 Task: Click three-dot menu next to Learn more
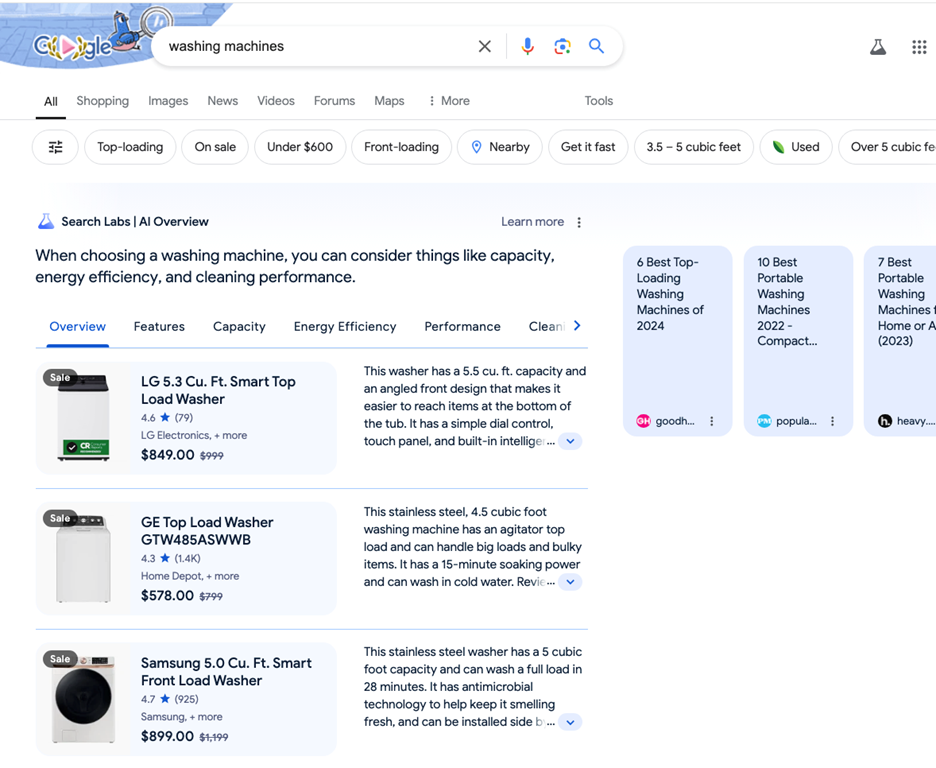[x=579, y=222]
